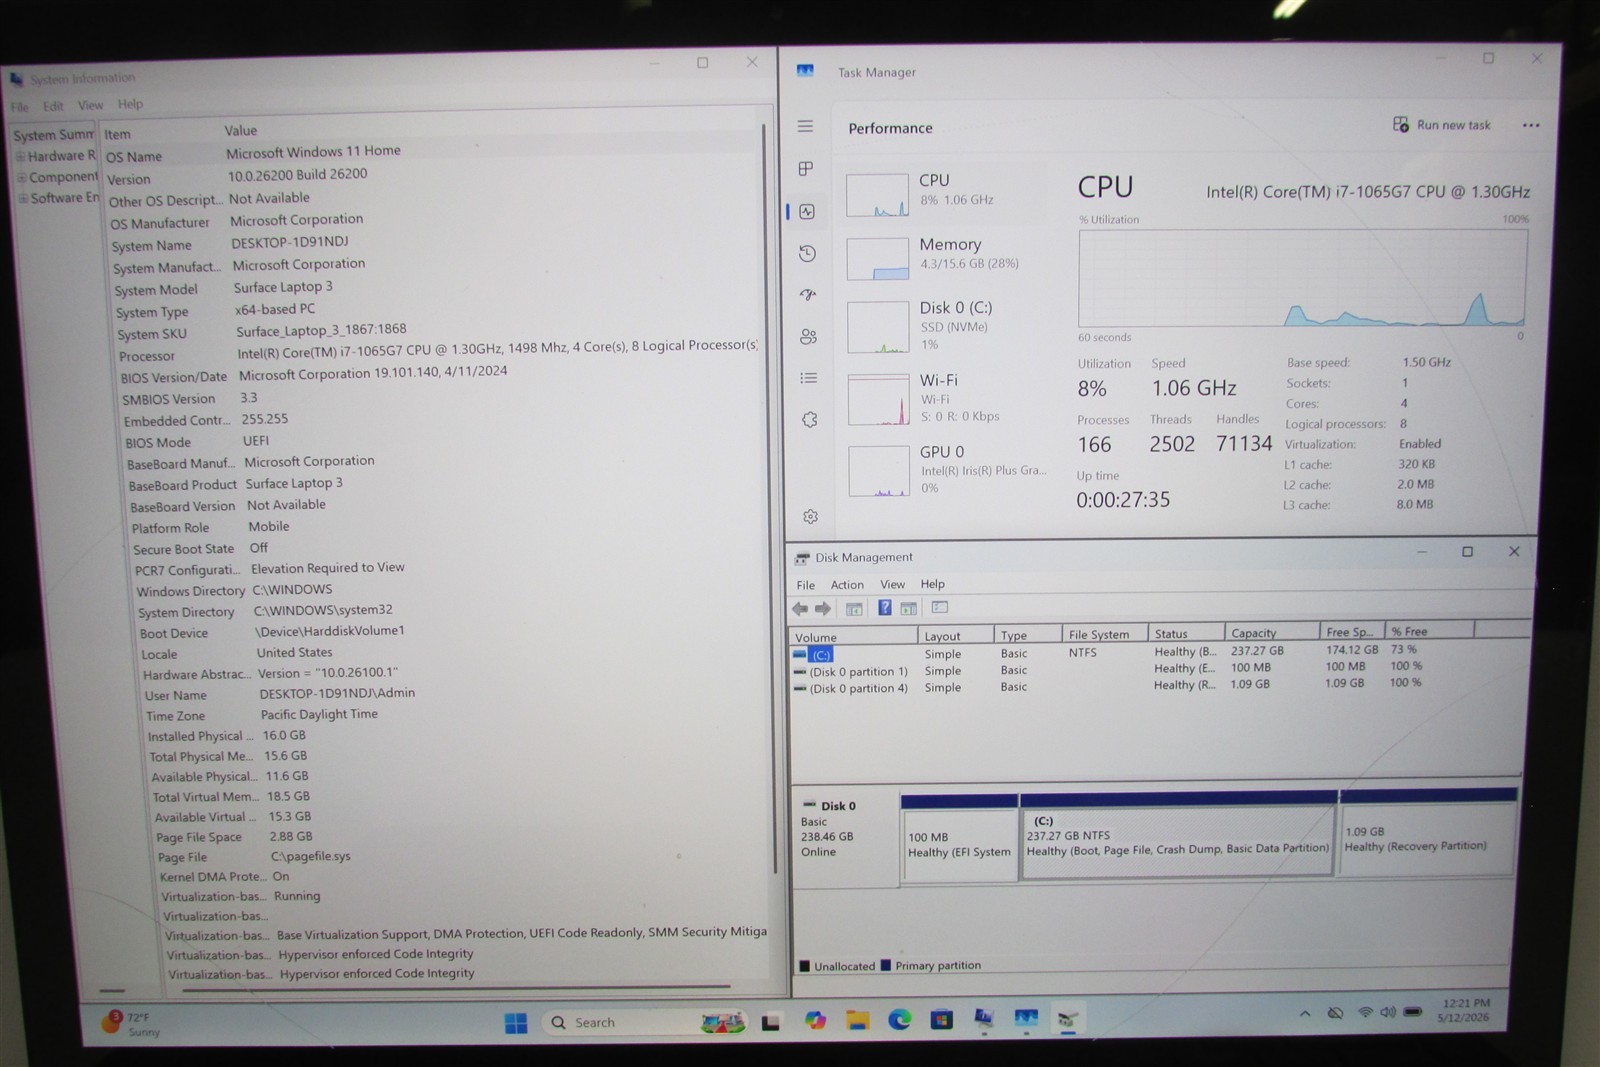Open Action menu in Disk Management

[847, 585]
